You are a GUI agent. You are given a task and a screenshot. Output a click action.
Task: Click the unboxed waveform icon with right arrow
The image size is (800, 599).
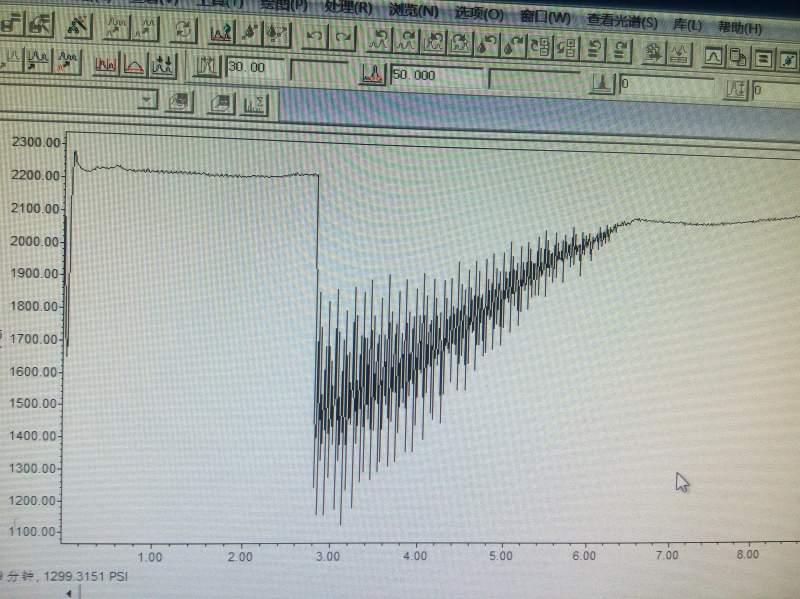407,41
